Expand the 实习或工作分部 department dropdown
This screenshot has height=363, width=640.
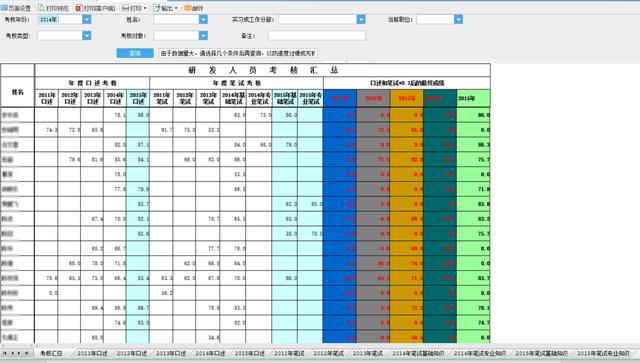[361, 19]
